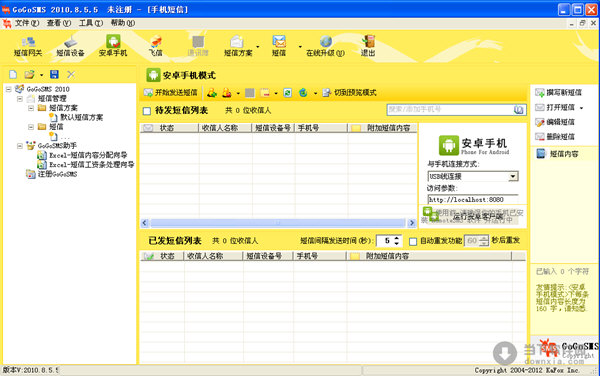The image size is (600, 376).
Task: Open the 查看(V) menu
Action: [x=59, y=23]
